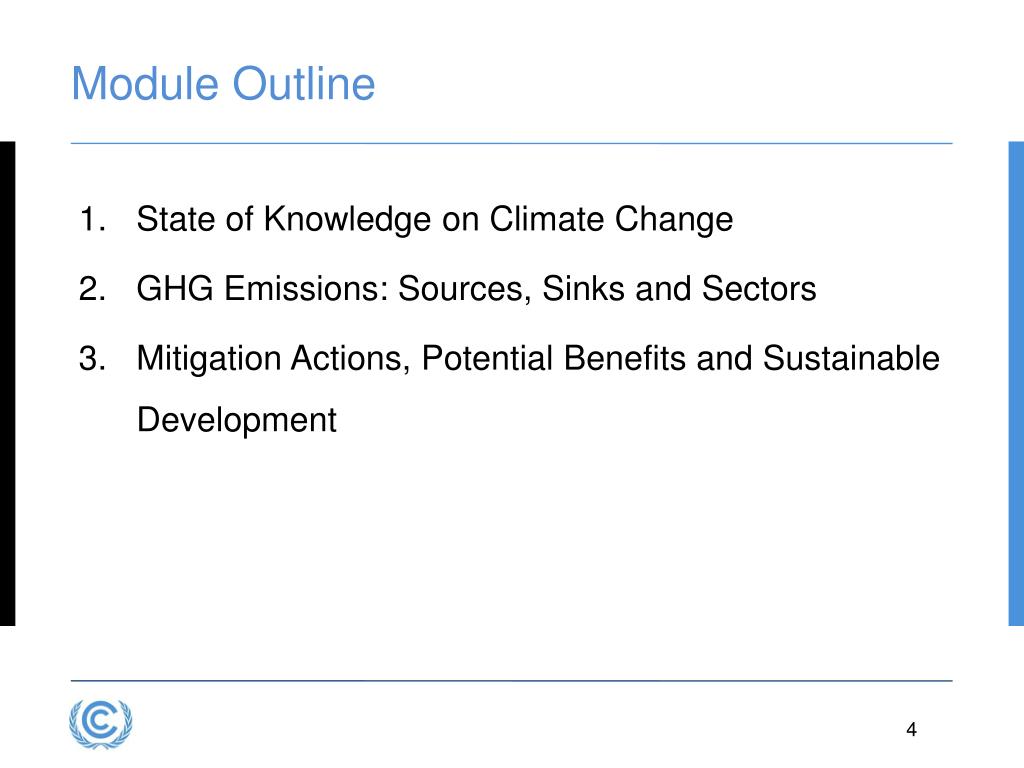Click the word Knowledge in item one

click(x=347, y=219)
